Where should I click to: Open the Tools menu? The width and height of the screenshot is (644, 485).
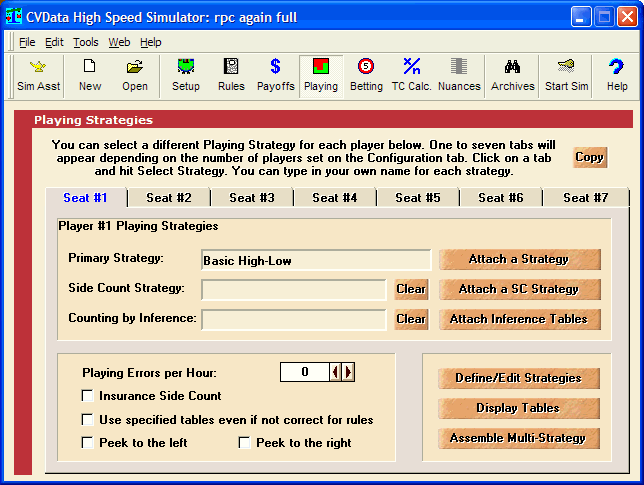tap(85, 42)
